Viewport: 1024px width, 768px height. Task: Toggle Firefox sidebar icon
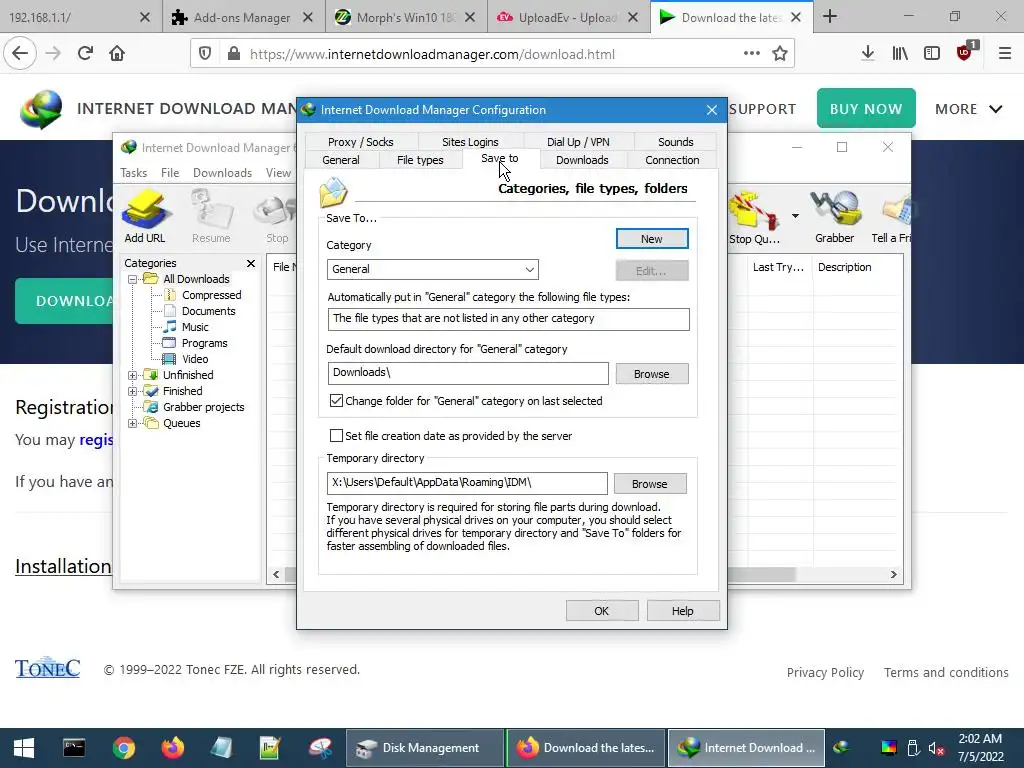pyautogui.click(x=932, y=54)
